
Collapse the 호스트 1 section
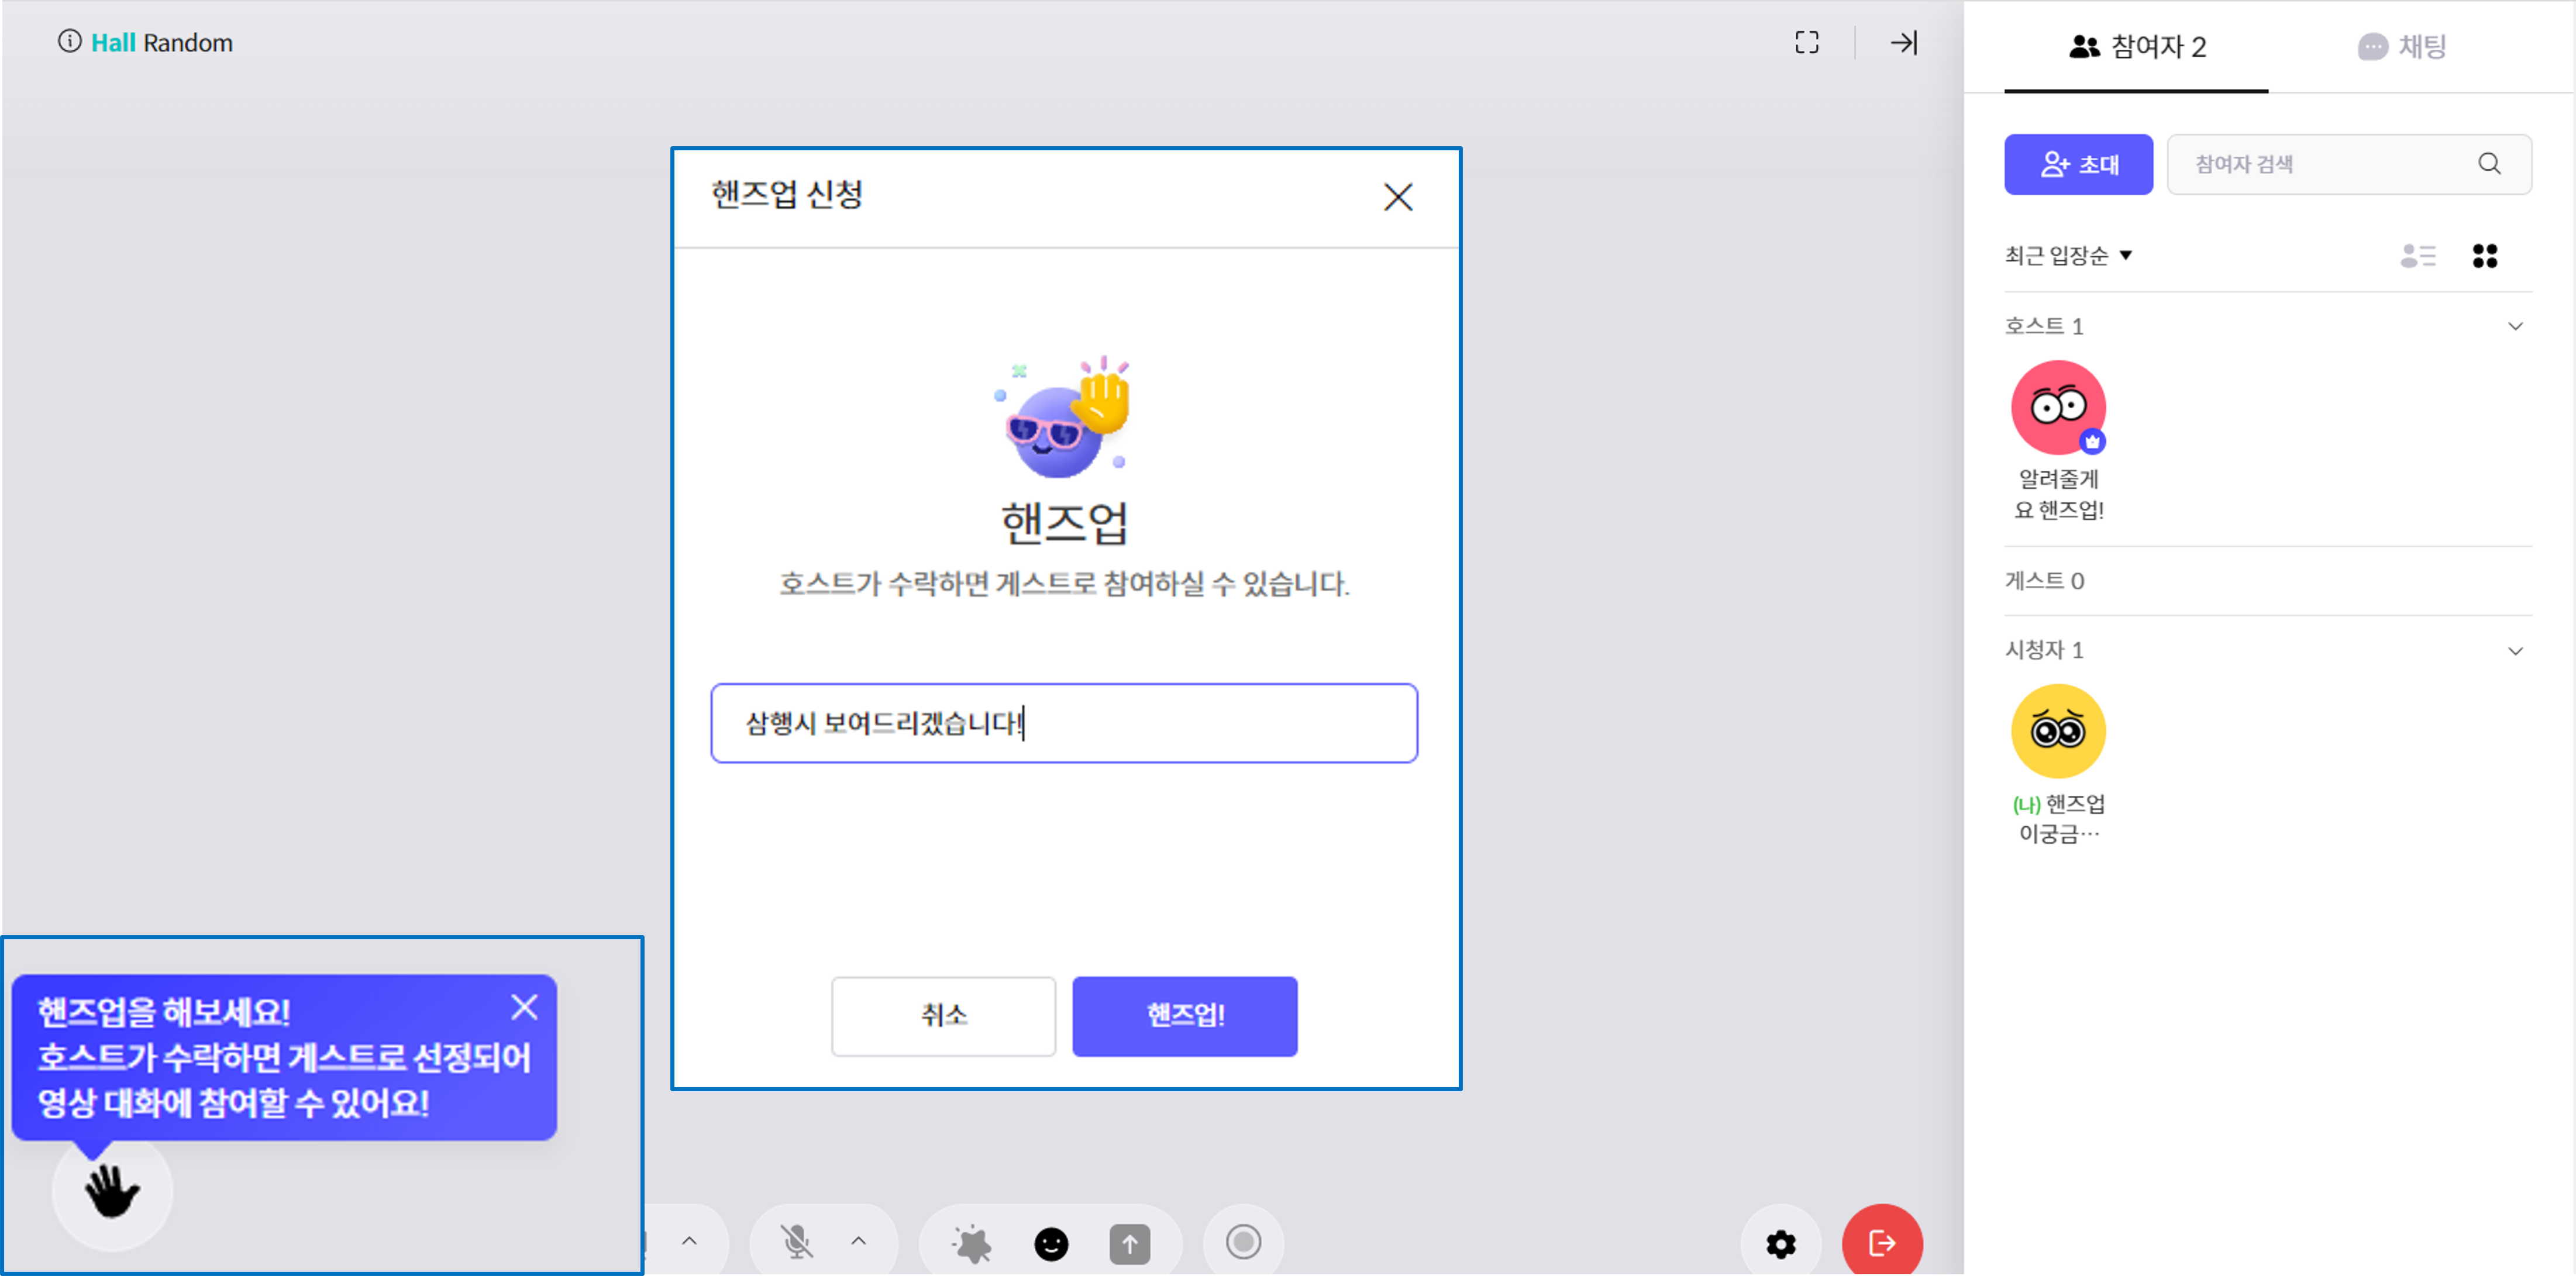(x=2515, y=326)
